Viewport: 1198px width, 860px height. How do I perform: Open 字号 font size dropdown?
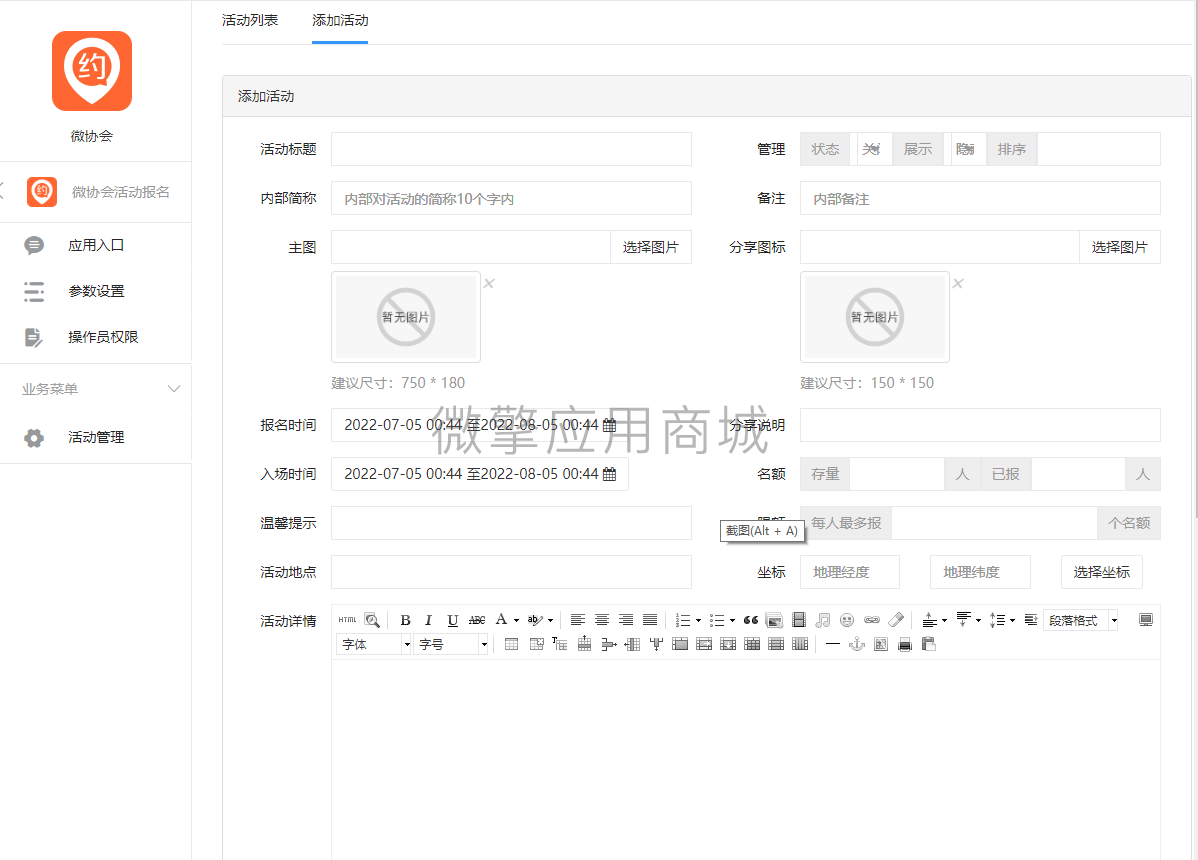451,645
